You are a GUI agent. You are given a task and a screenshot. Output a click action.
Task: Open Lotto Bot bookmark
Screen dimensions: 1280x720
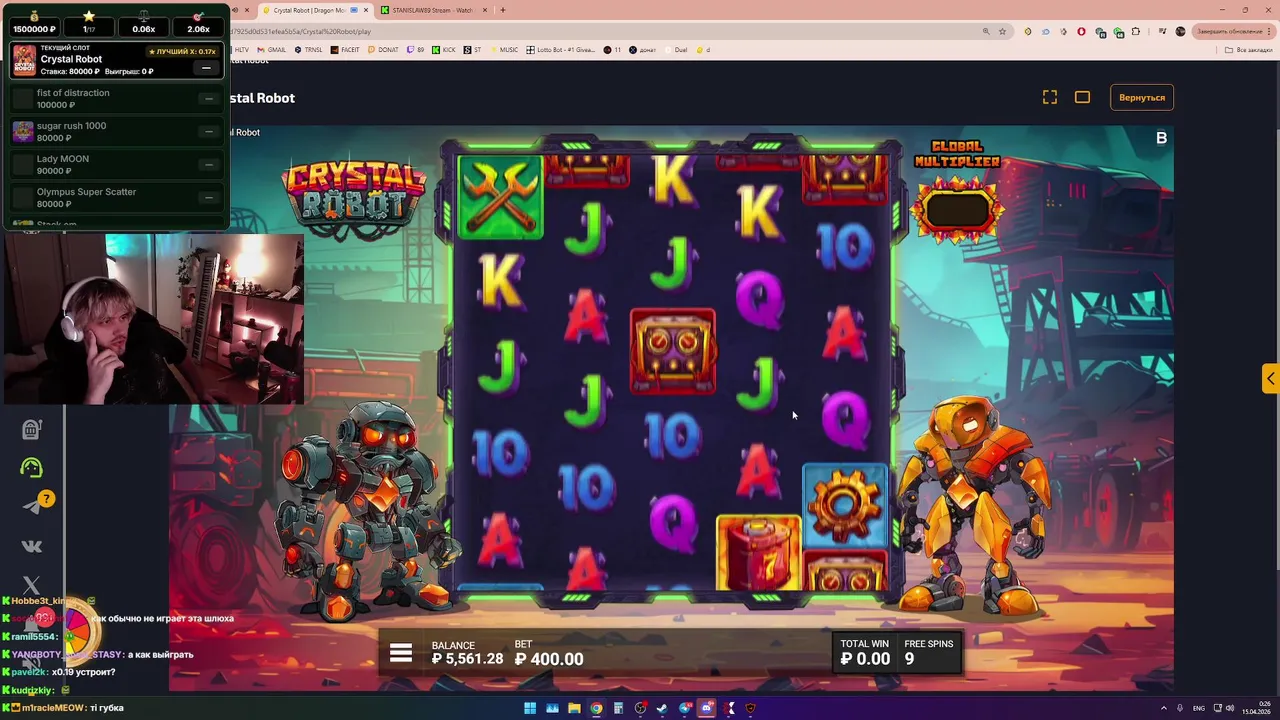563,49
